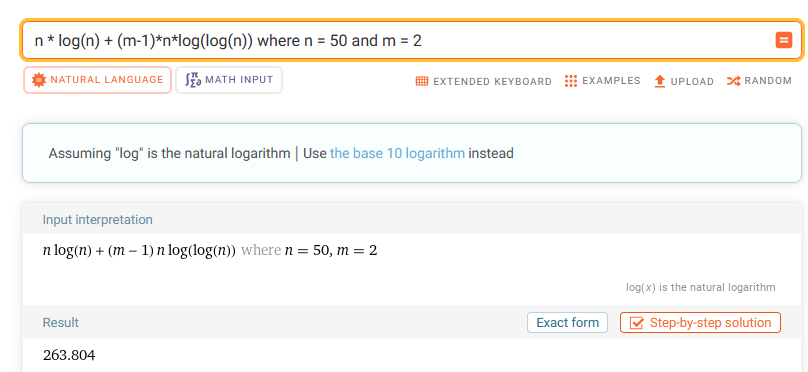The height and width of the screenshot is (372, 808).
Task: Open the Upload option
Action: (x=684, y=81)
